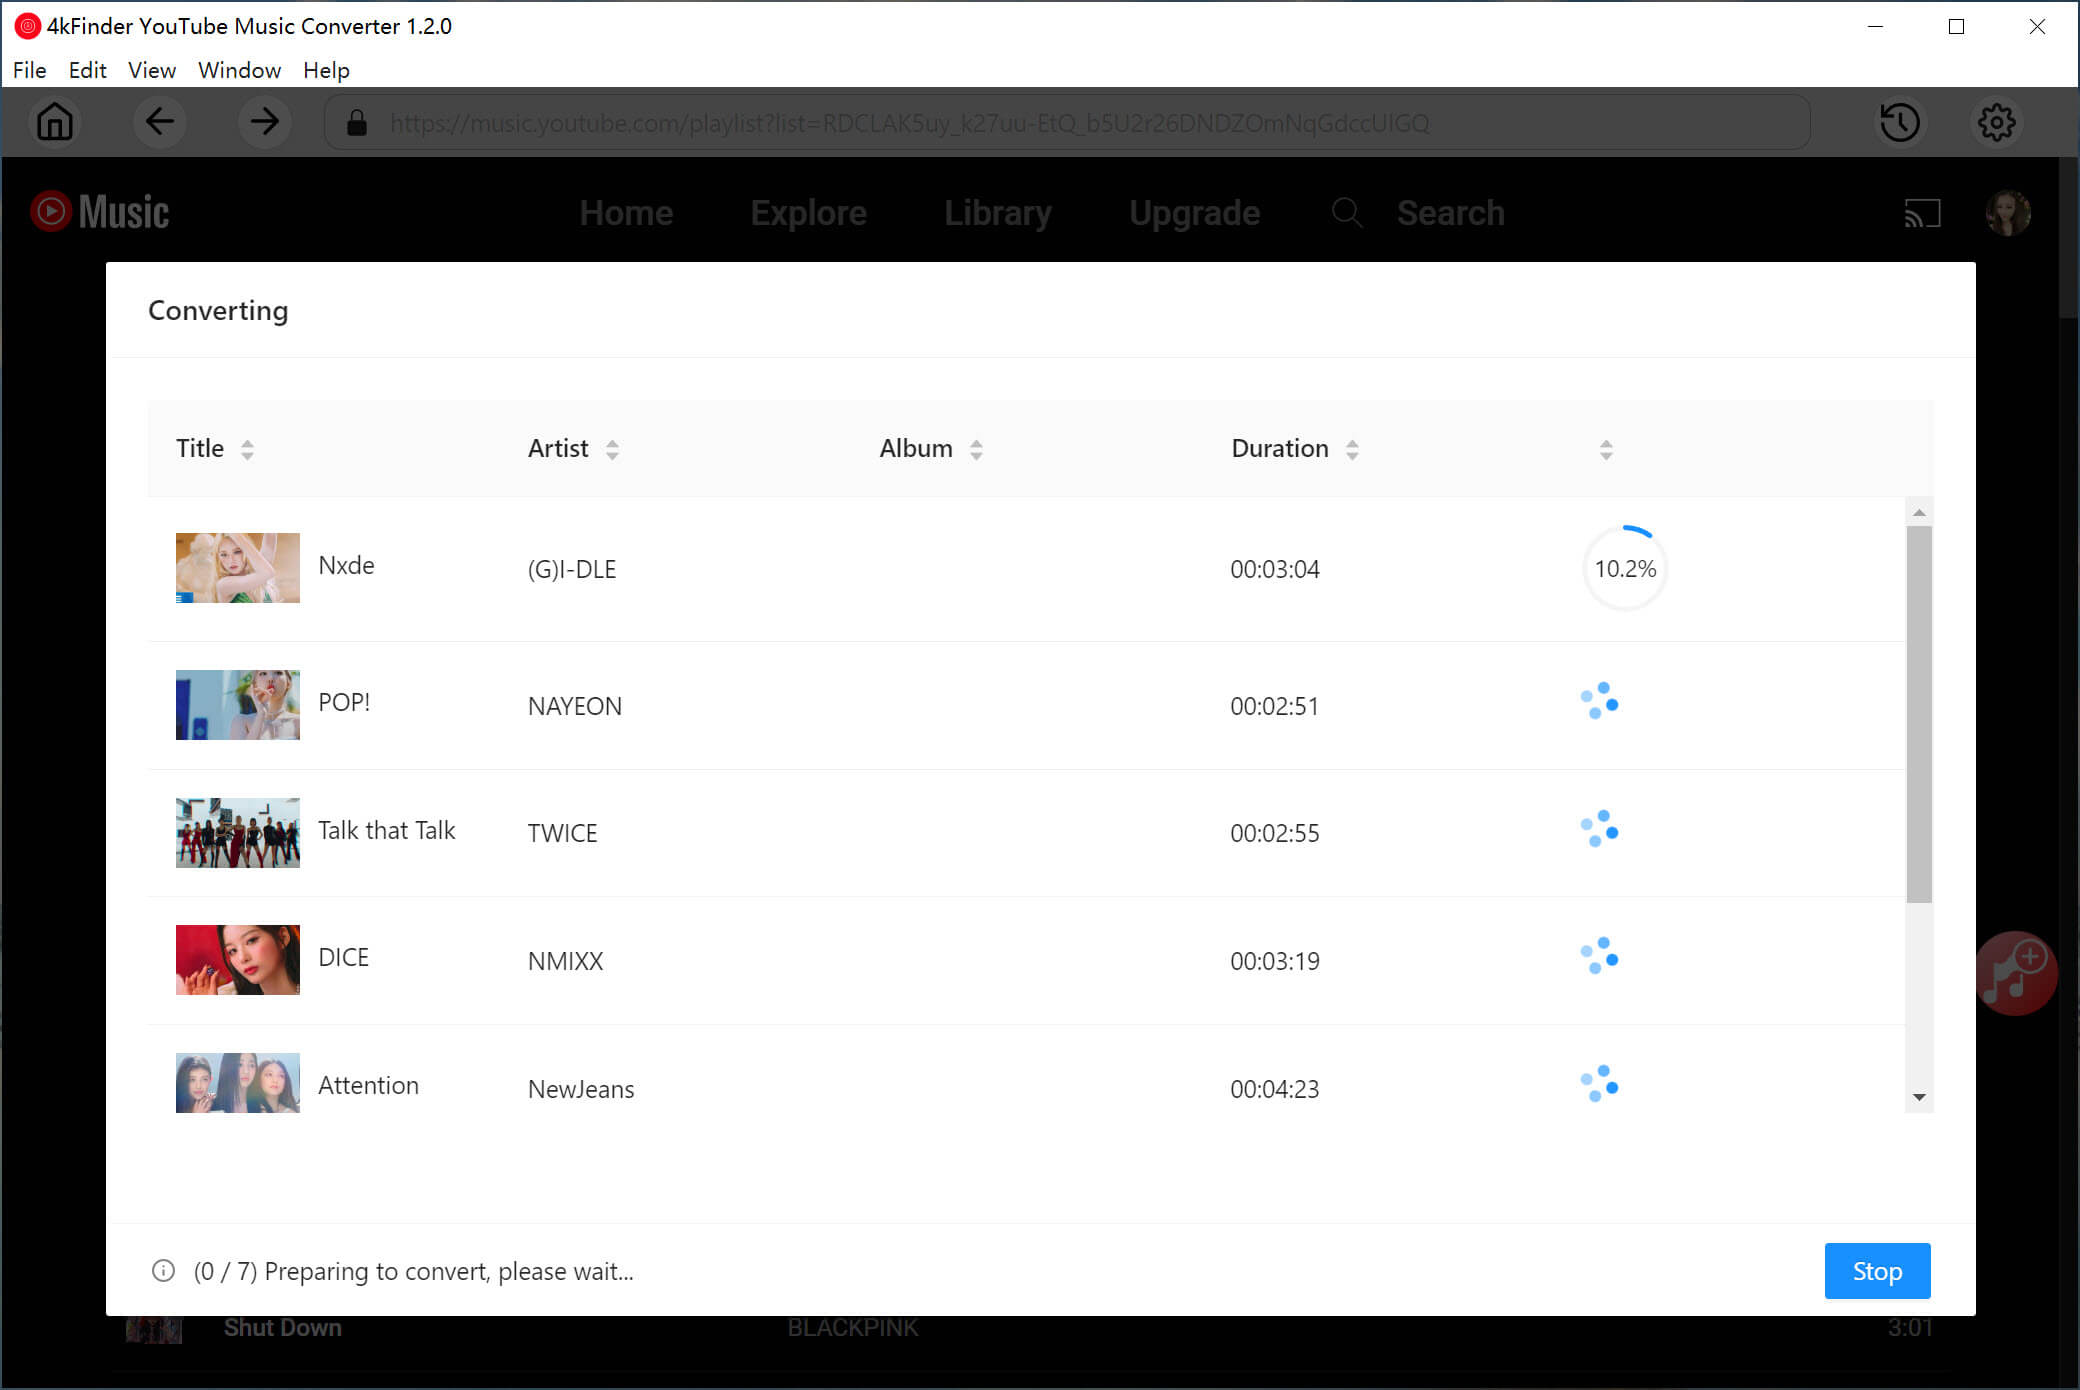Click the DICE song thumbnail
2080x1390 pixels.
237,960
